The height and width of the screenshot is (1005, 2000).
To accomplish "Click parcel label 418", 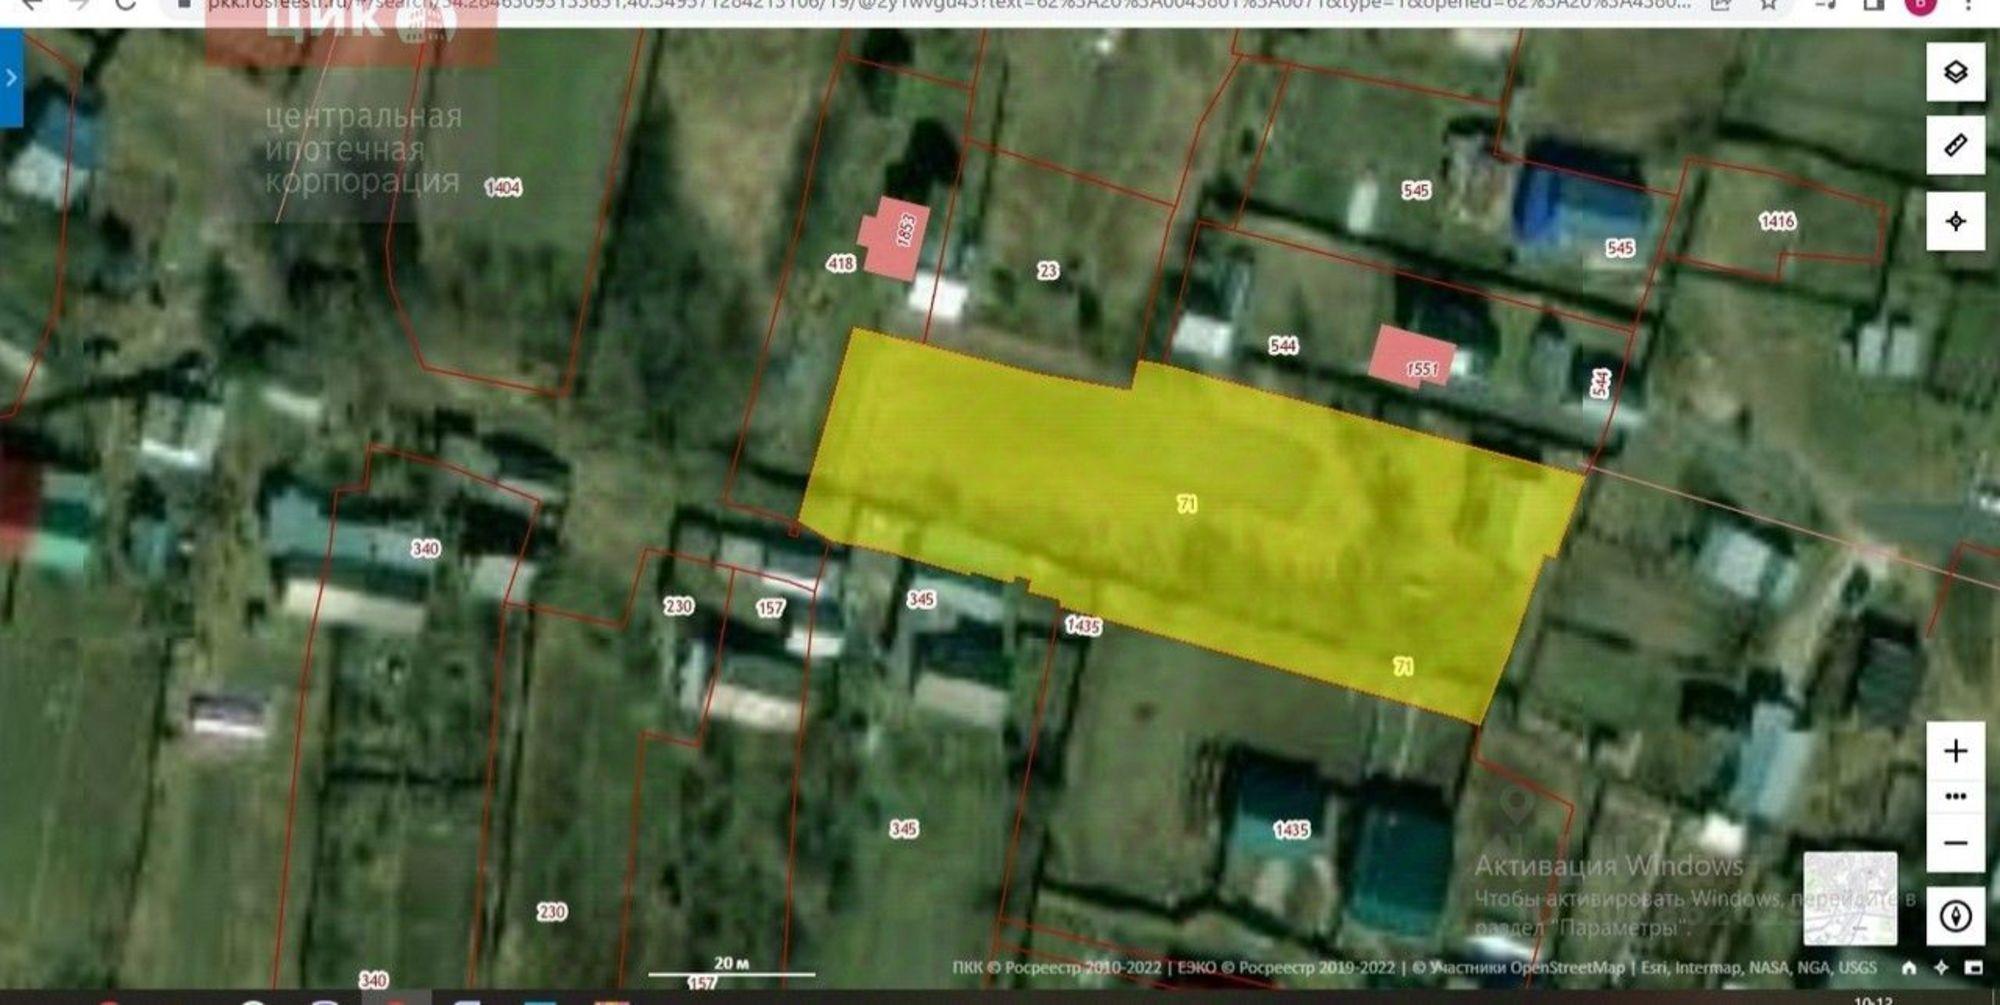I will point(841,264).
